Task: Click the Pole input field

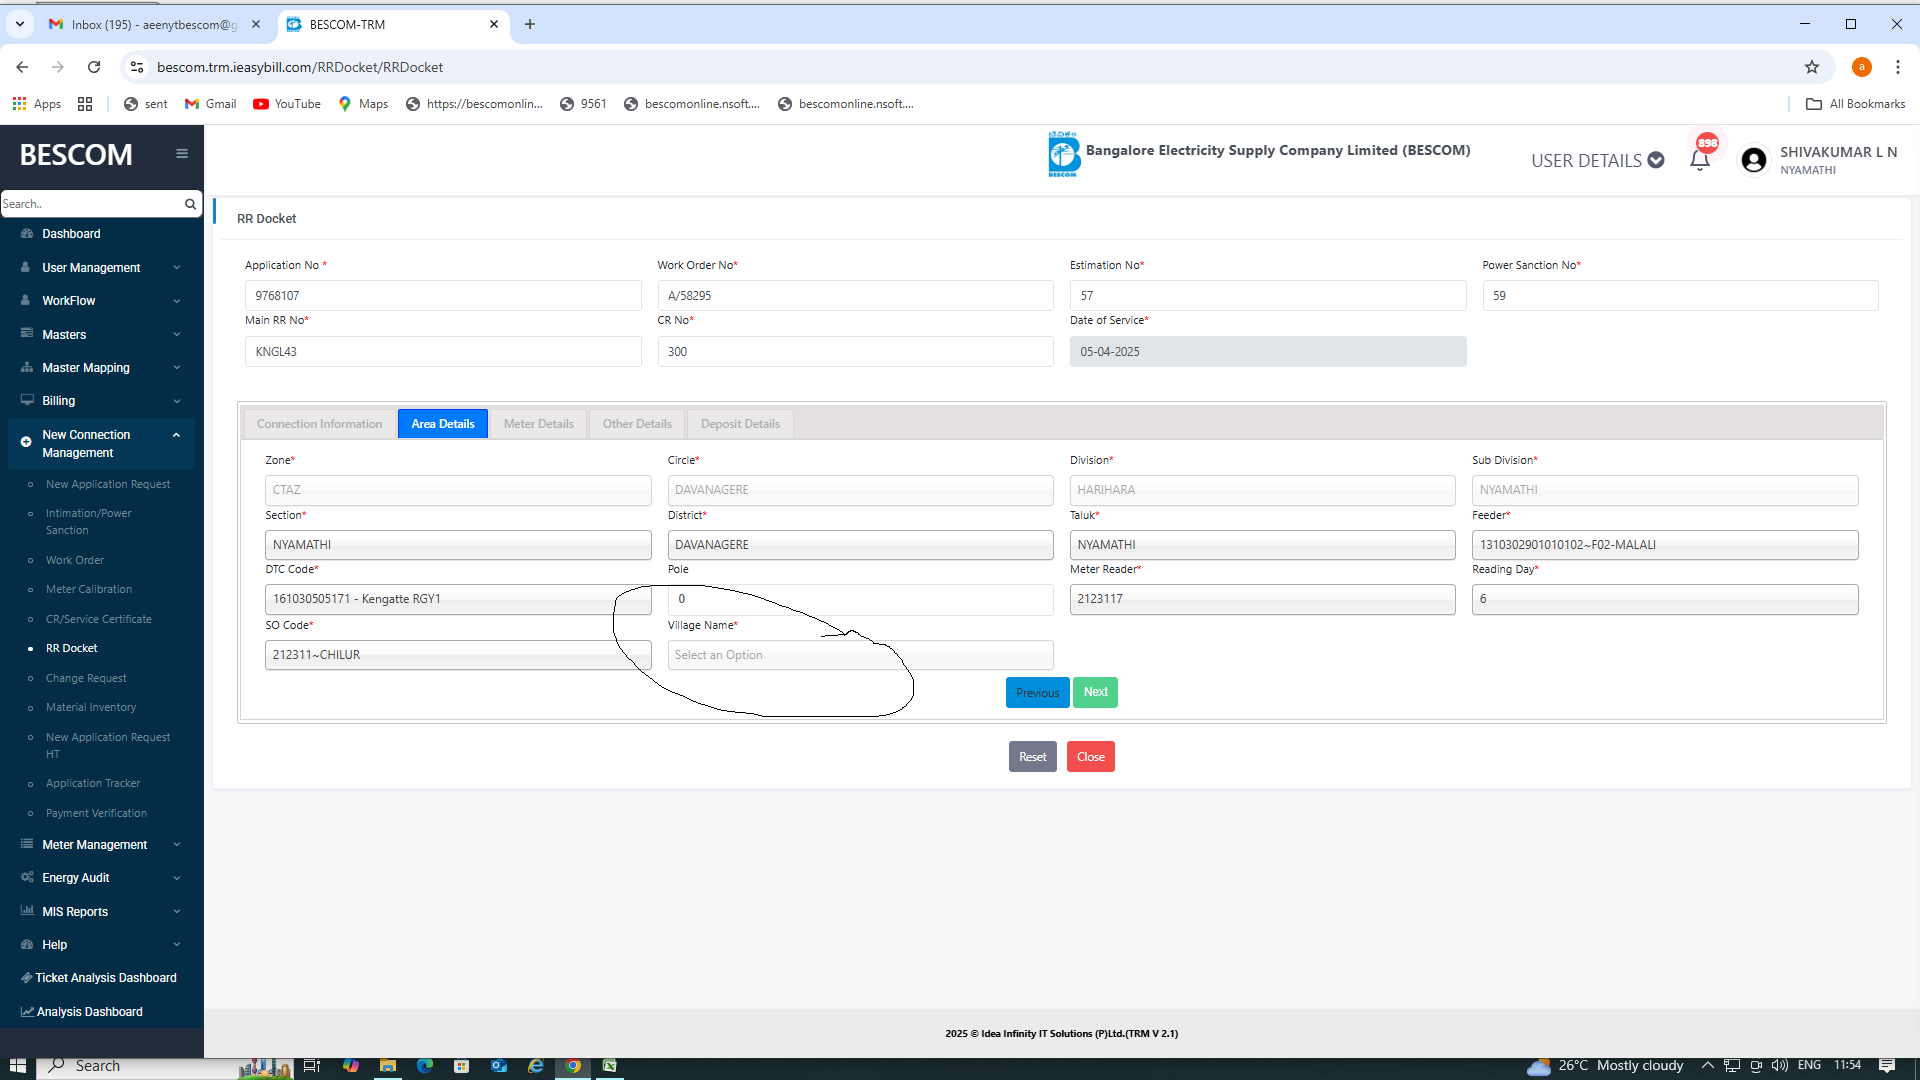Action: coord(860,599)
